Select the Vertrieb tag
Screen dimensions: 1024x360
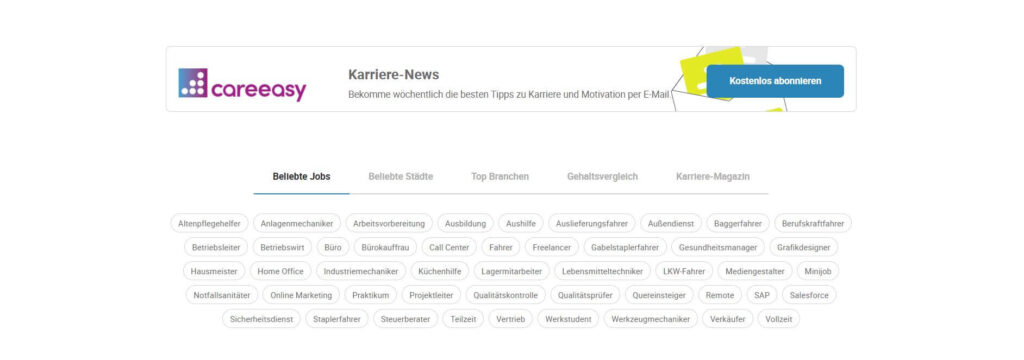pos(511,319)
